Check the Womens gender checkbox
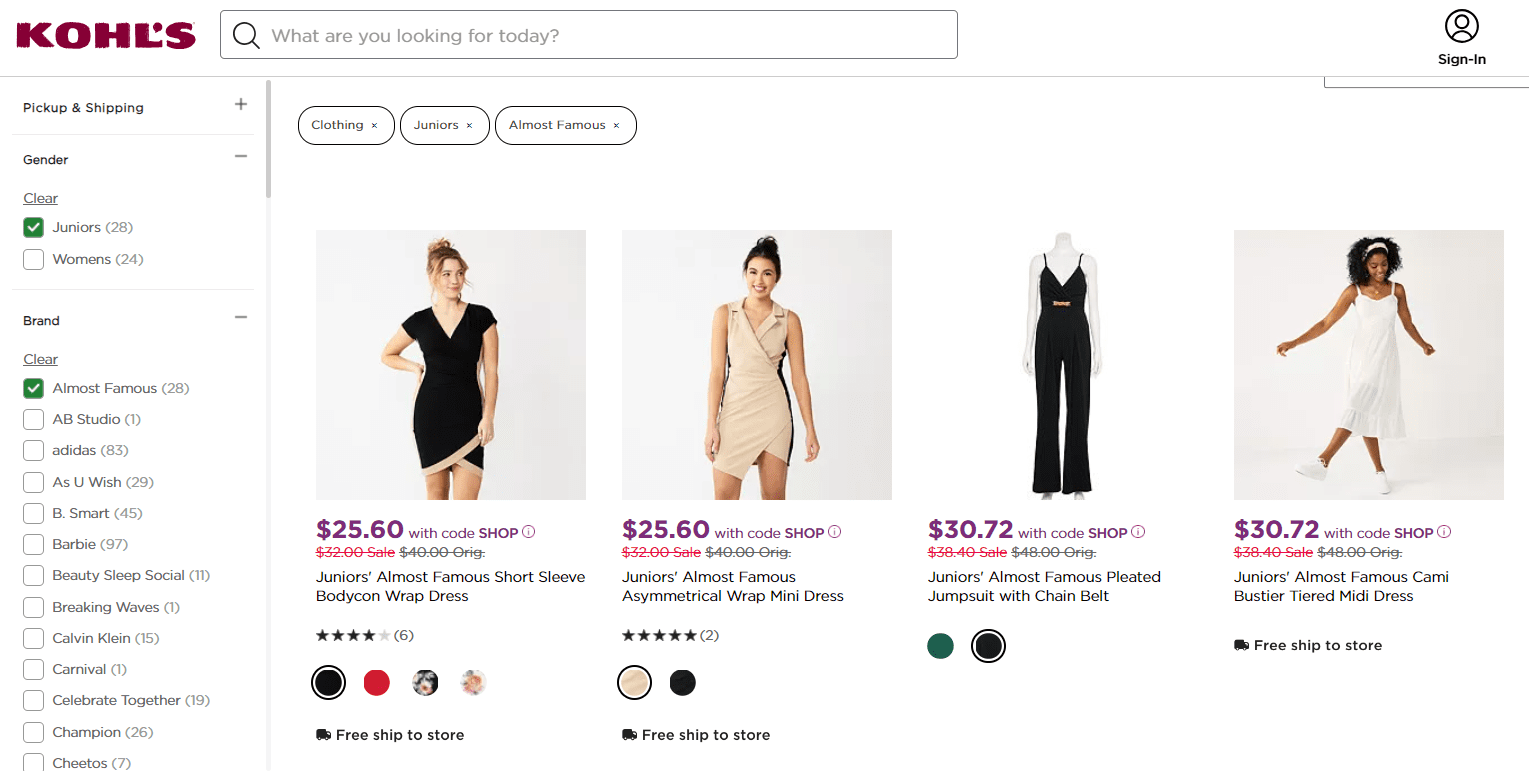This screenshot has height=782, width=1529. pos(34,260)
